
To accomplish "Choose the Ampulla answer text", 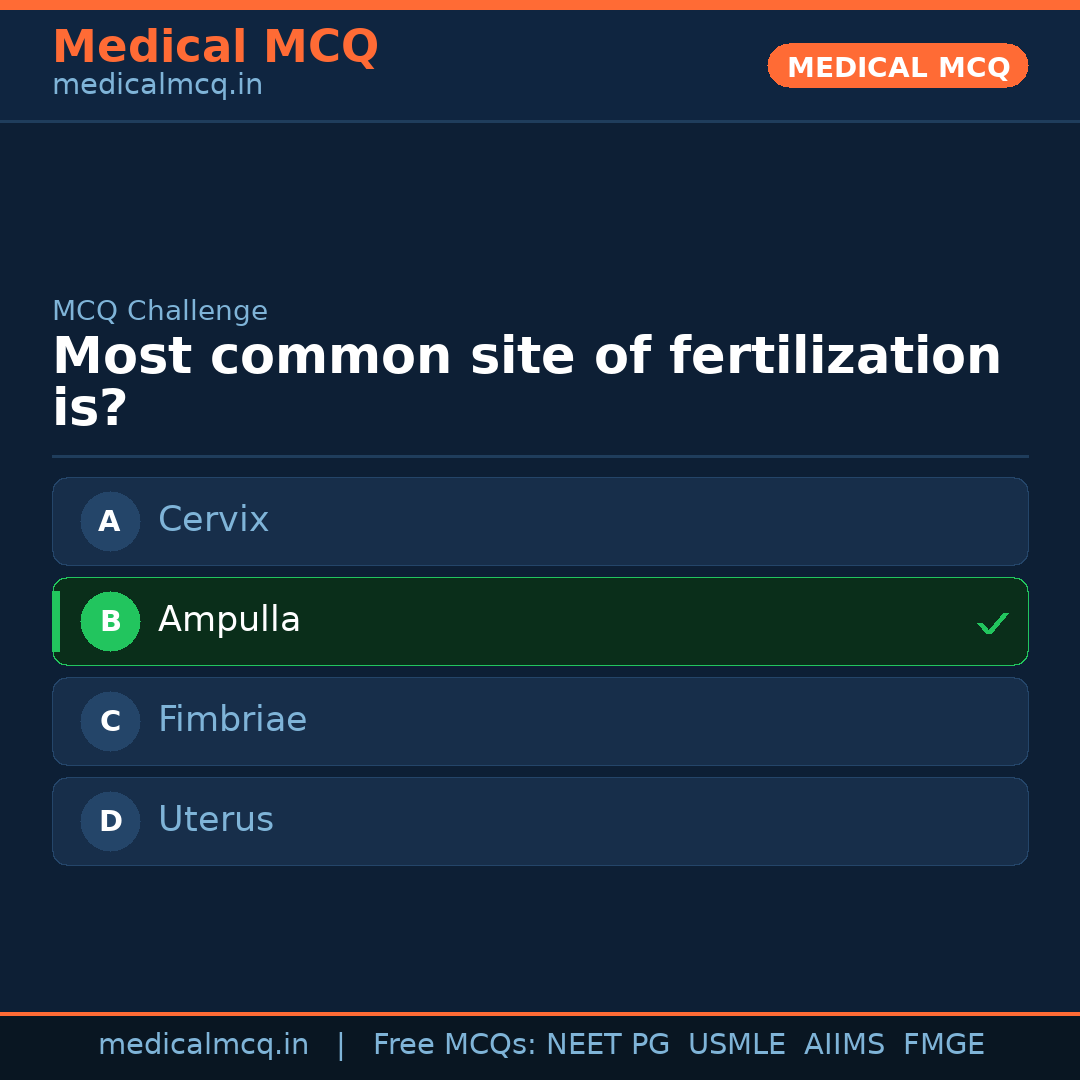I will coord(229,620).
